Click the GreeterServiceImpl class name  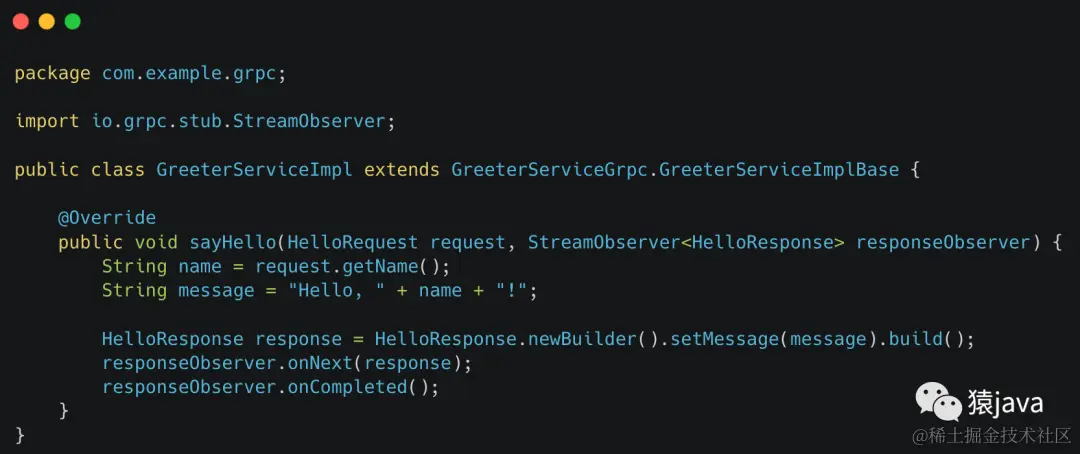click(255, 169)
